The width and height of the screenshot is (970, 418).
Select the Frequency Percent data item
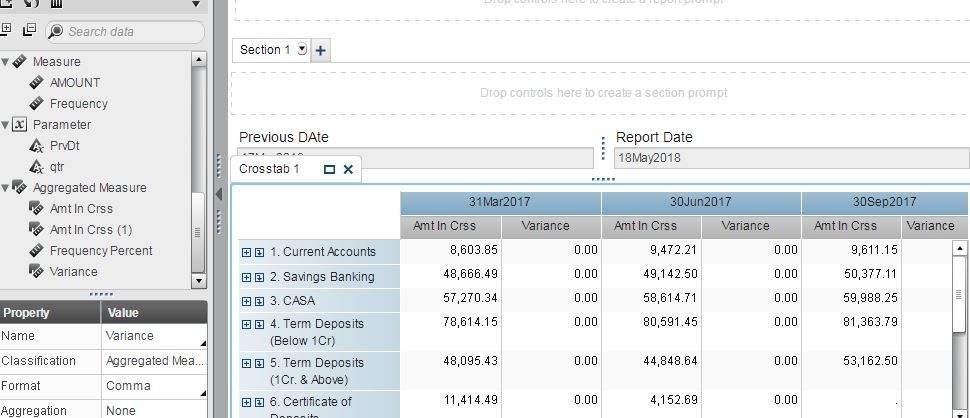[x=101, y=251]
